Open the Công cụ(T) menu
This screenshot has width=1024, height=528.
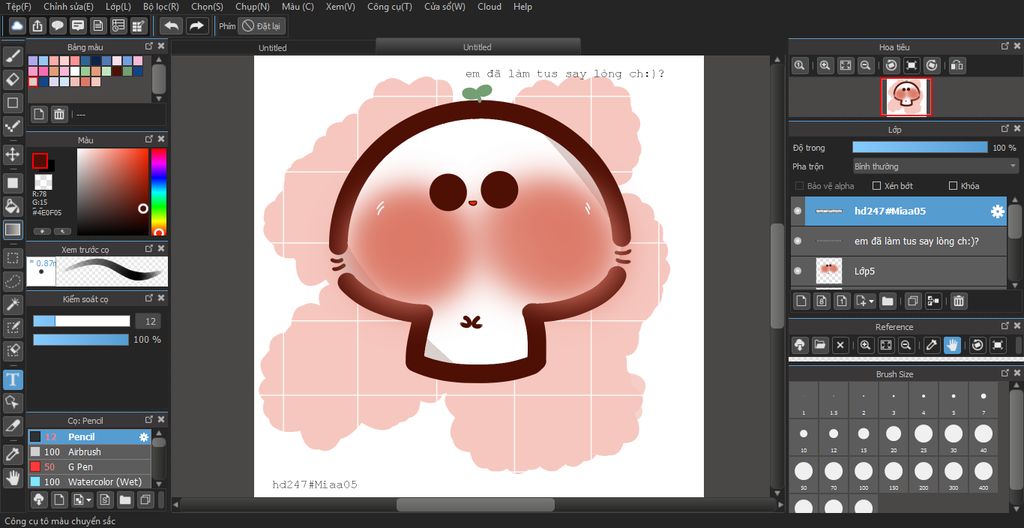[x=389, y=7]
